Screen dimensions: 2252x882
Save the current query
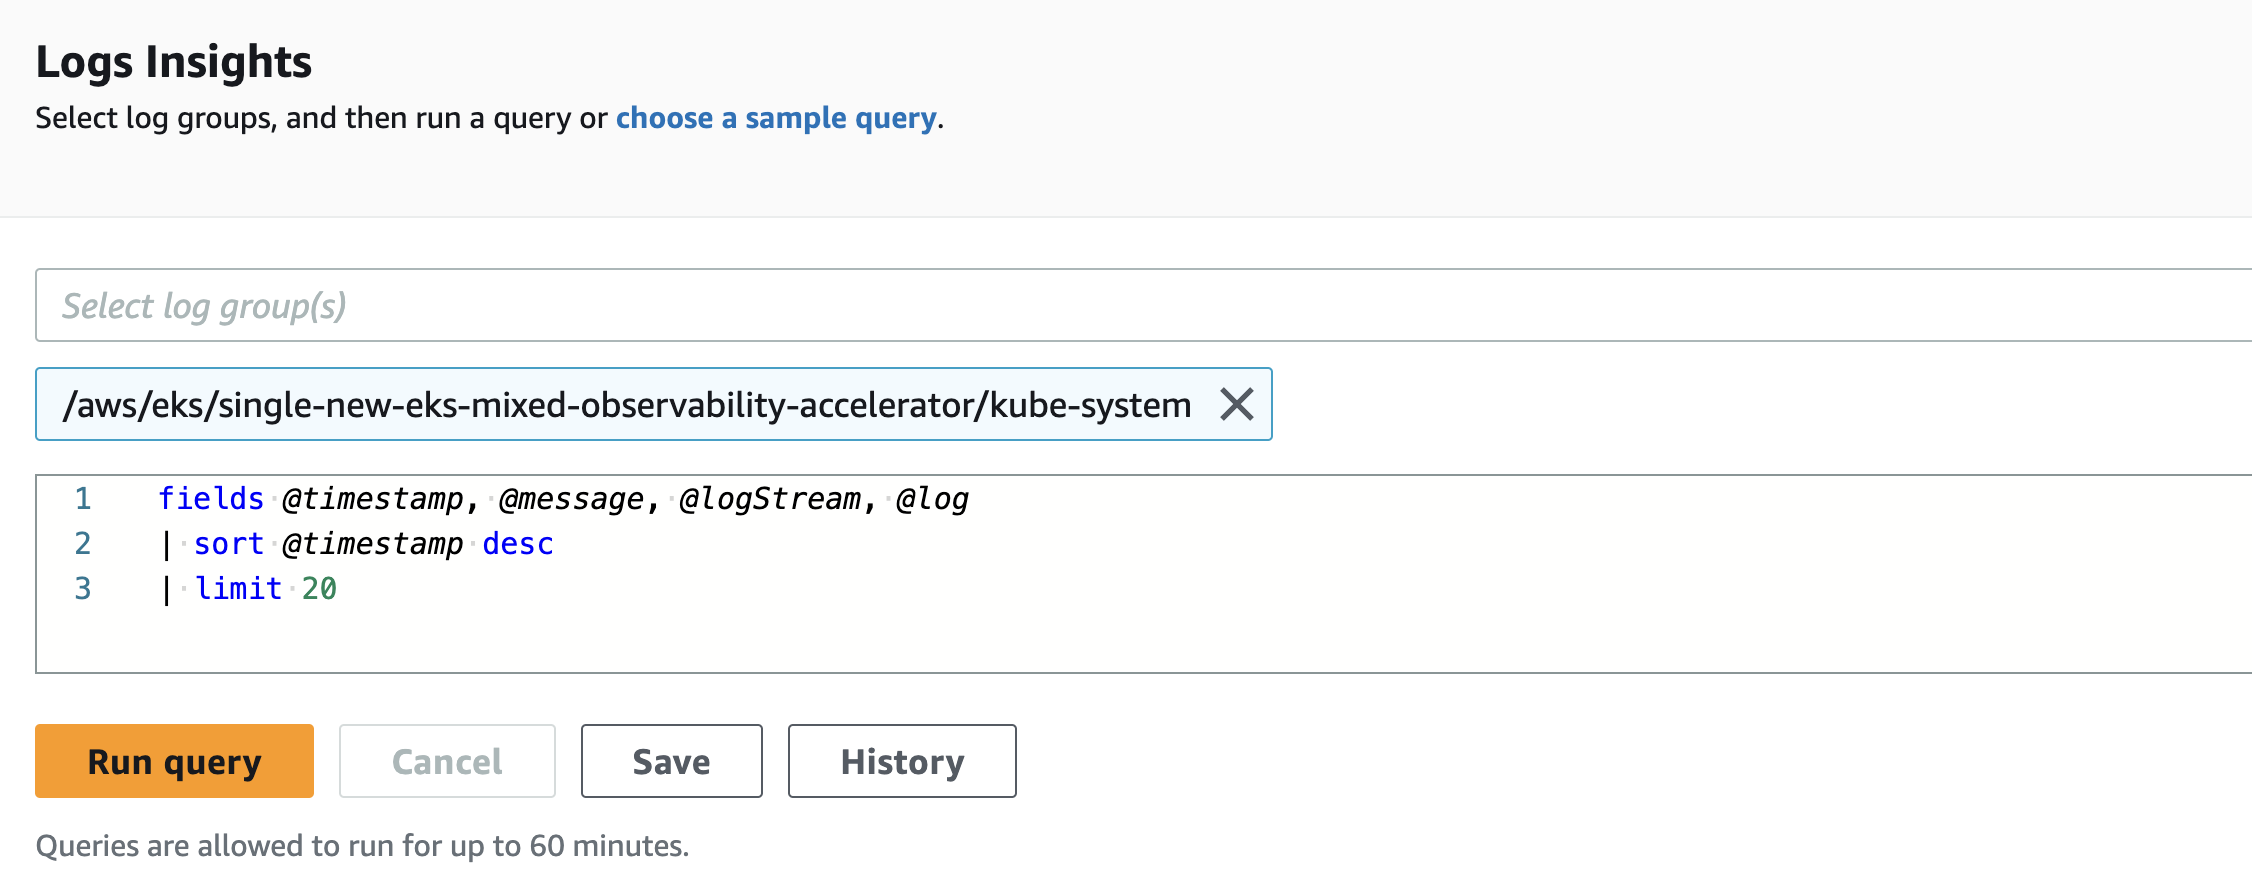coord(671,761)
